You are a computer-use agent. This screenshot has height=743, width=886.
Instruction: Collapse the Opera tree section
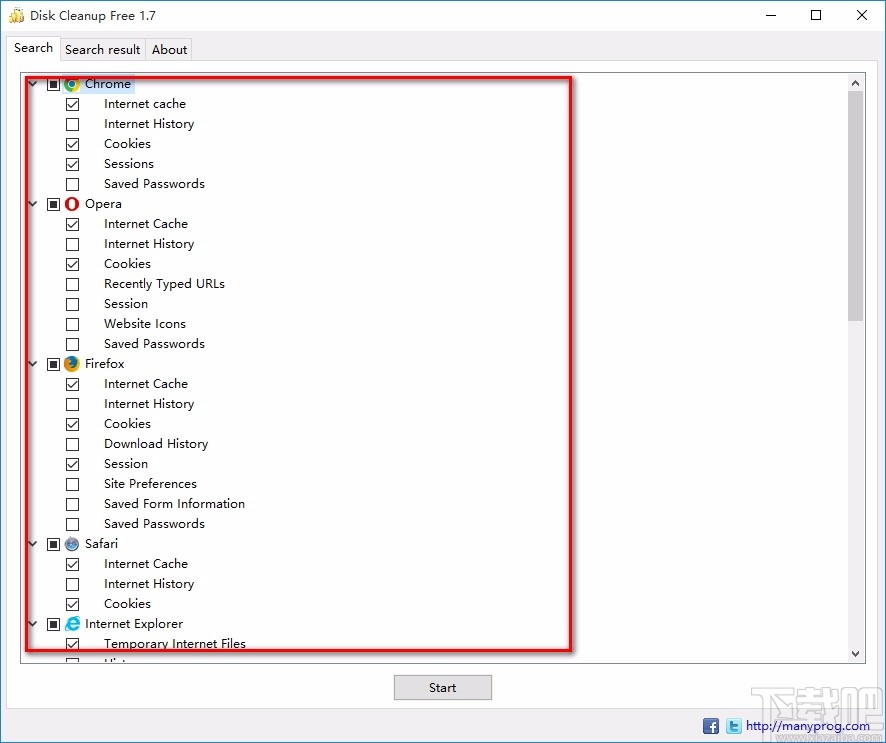[x=32, y=203]
